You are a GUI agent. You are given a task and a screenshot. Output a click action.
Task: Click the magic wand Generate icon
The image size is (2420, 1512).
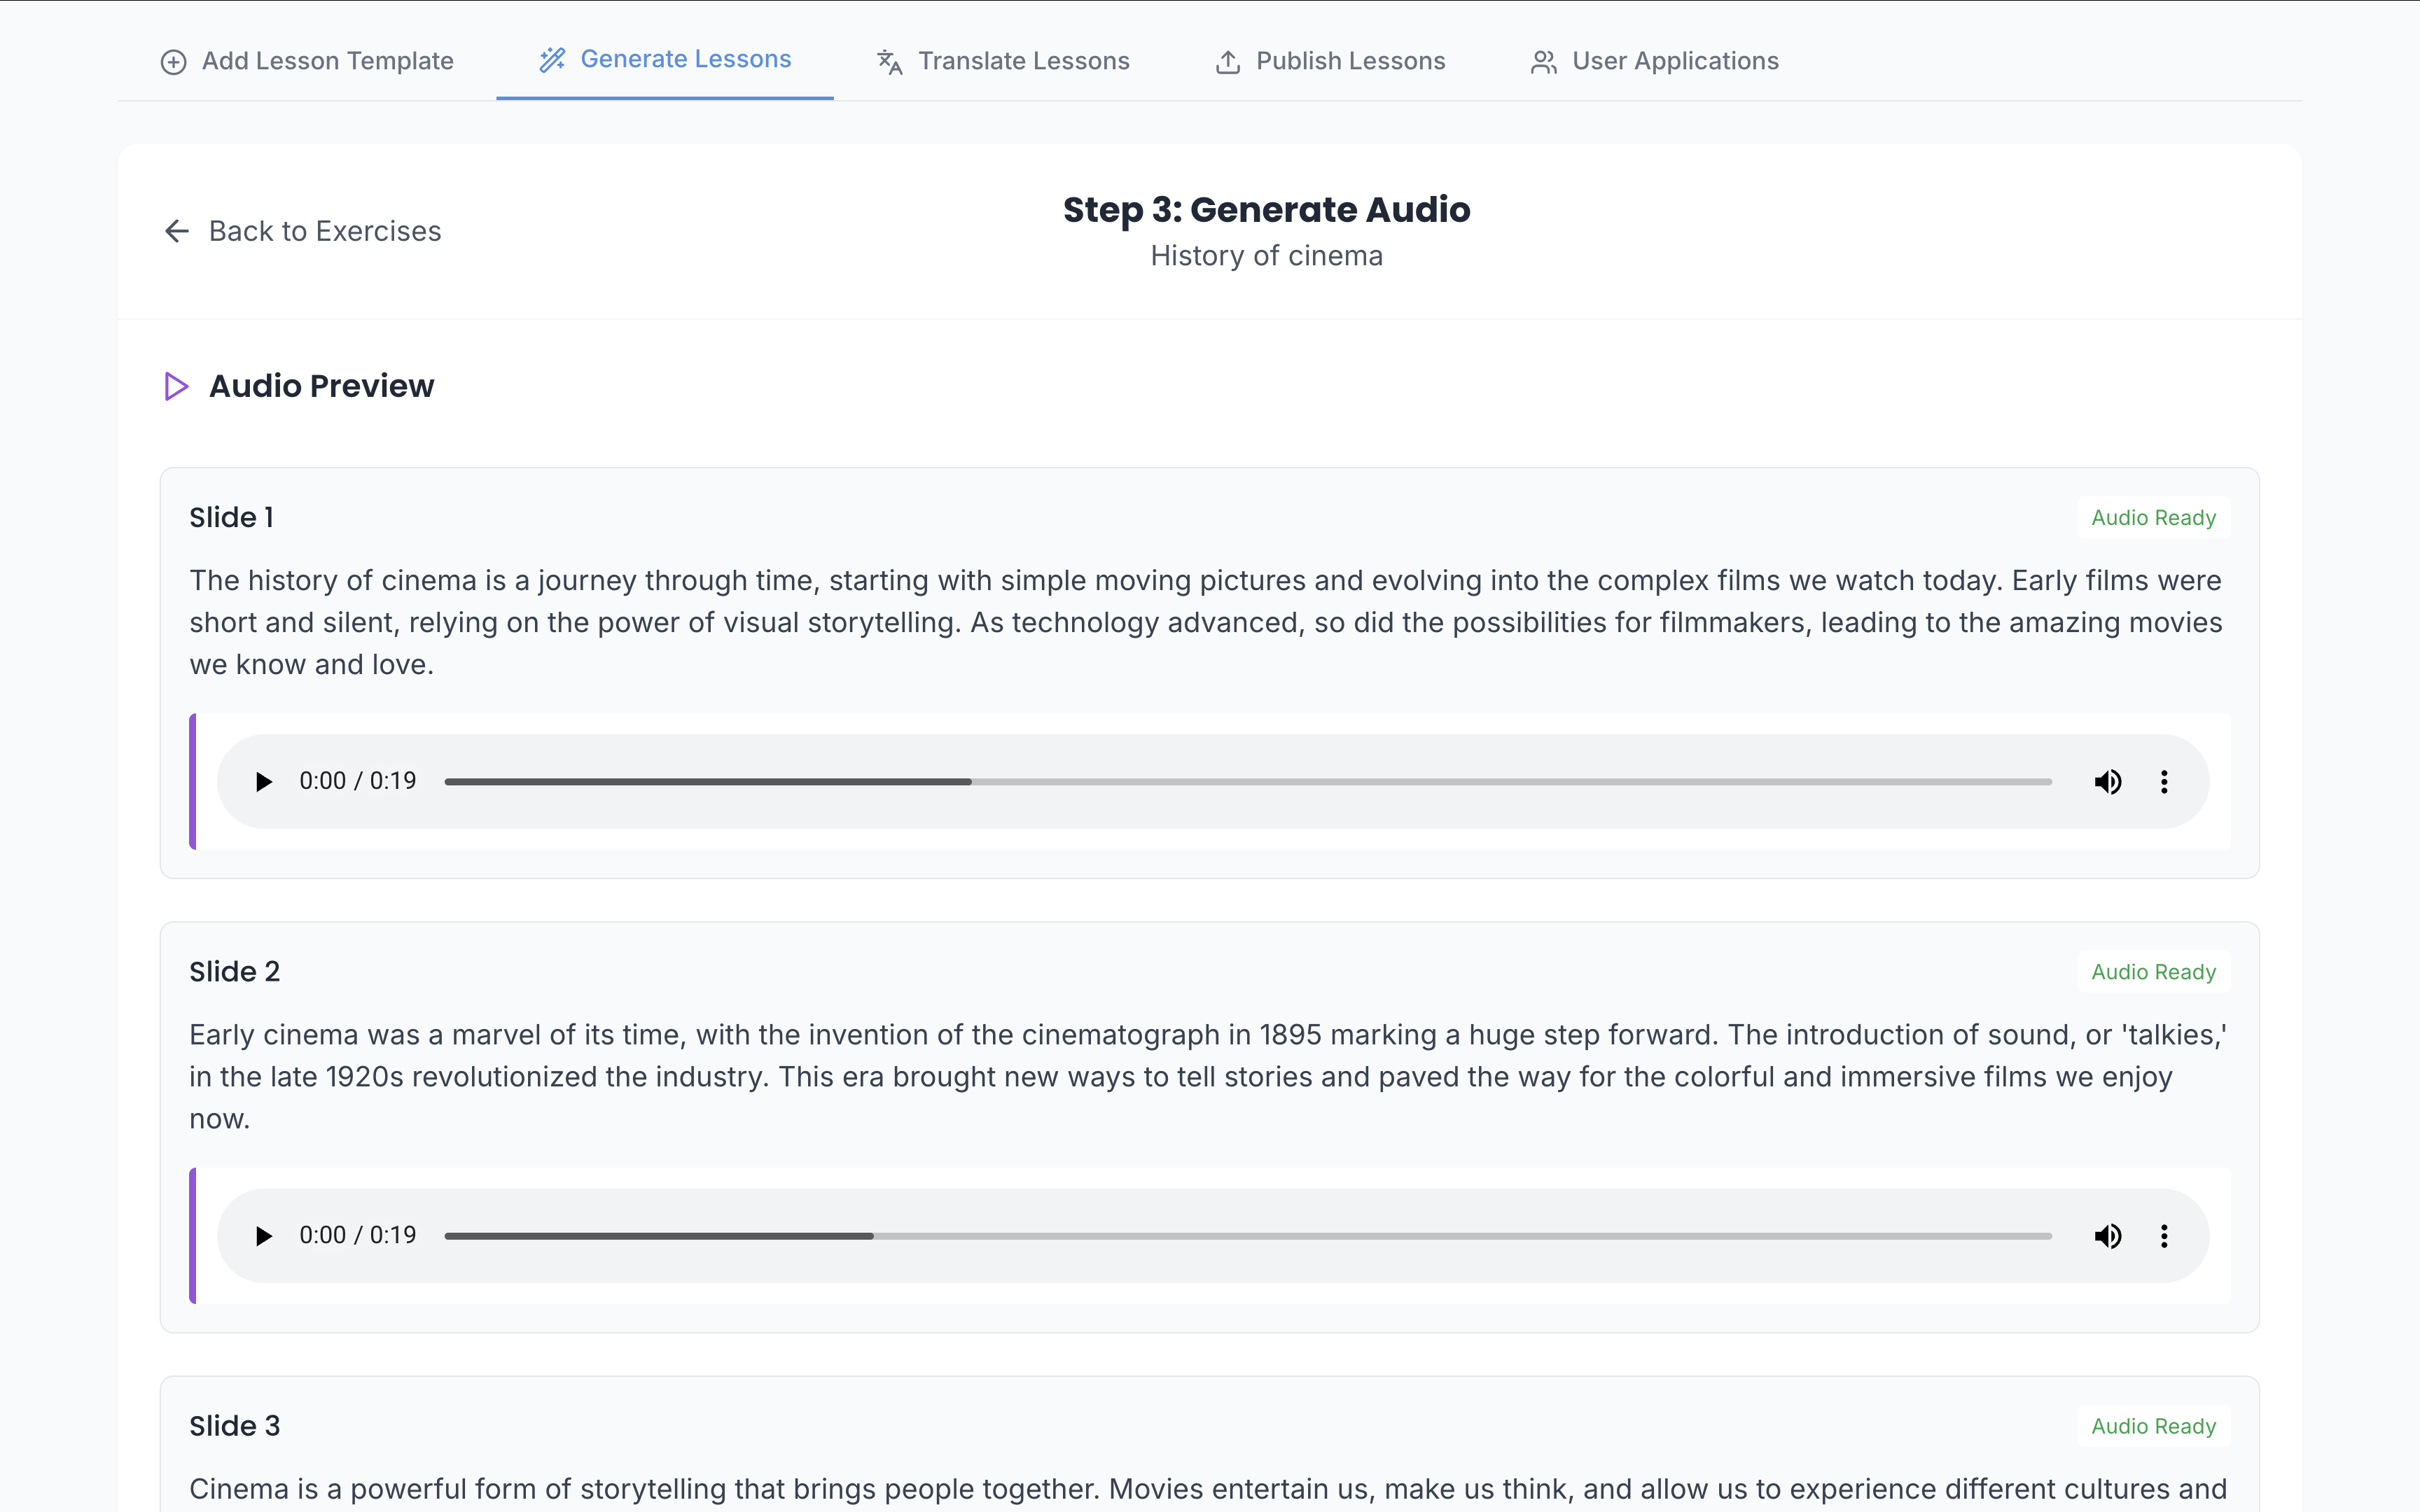pyautogui.click(x=552, y=60)
